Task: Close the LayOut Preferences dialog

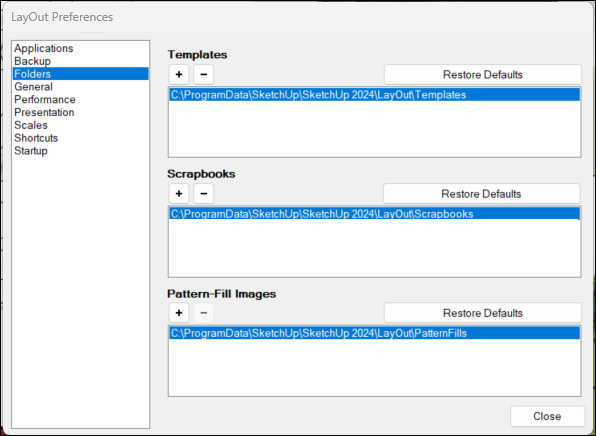Action: [x=547, y=416]
